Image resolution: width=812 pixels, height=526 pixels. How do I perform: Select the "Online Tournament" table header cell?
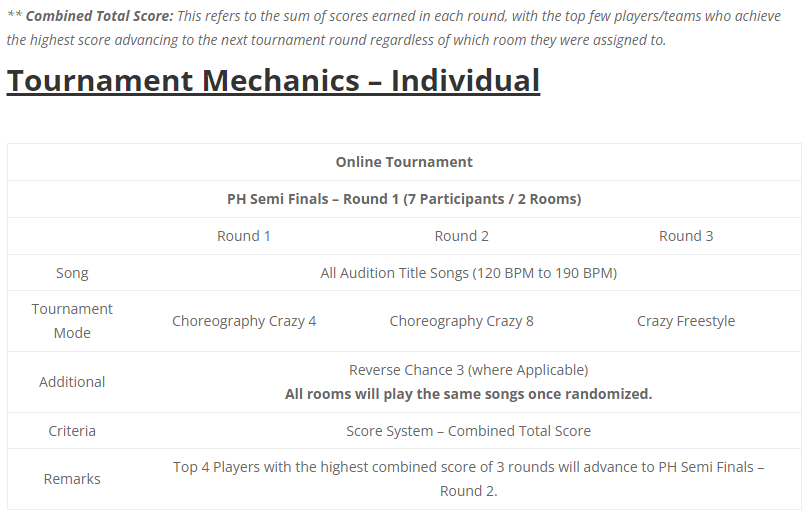point(404,162)
